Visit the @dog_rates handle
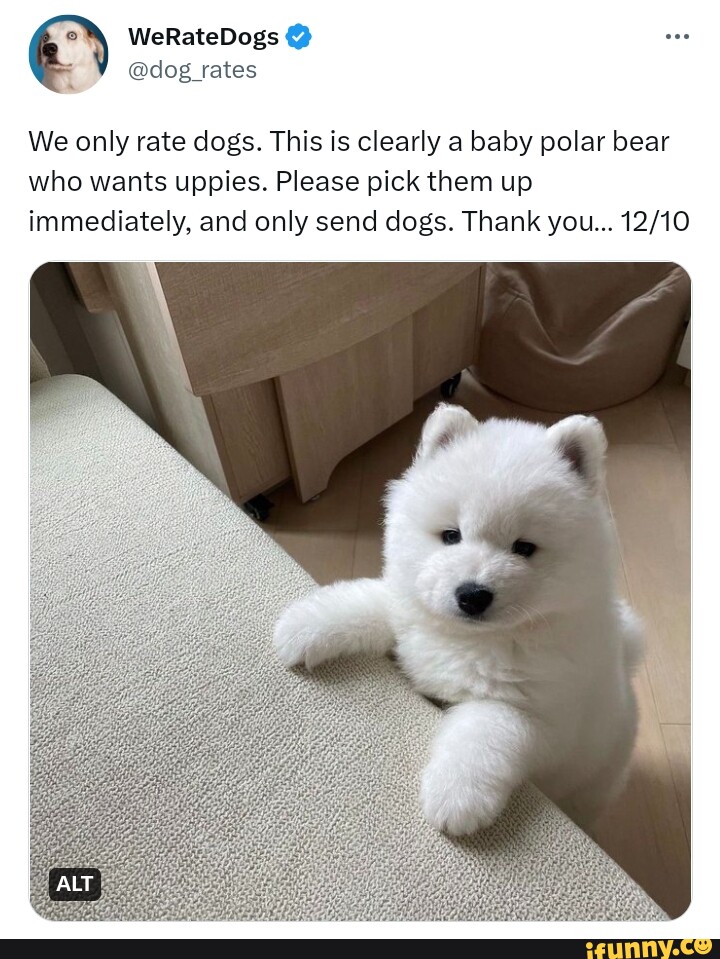 pyautogui.click(x=192, y=70)
